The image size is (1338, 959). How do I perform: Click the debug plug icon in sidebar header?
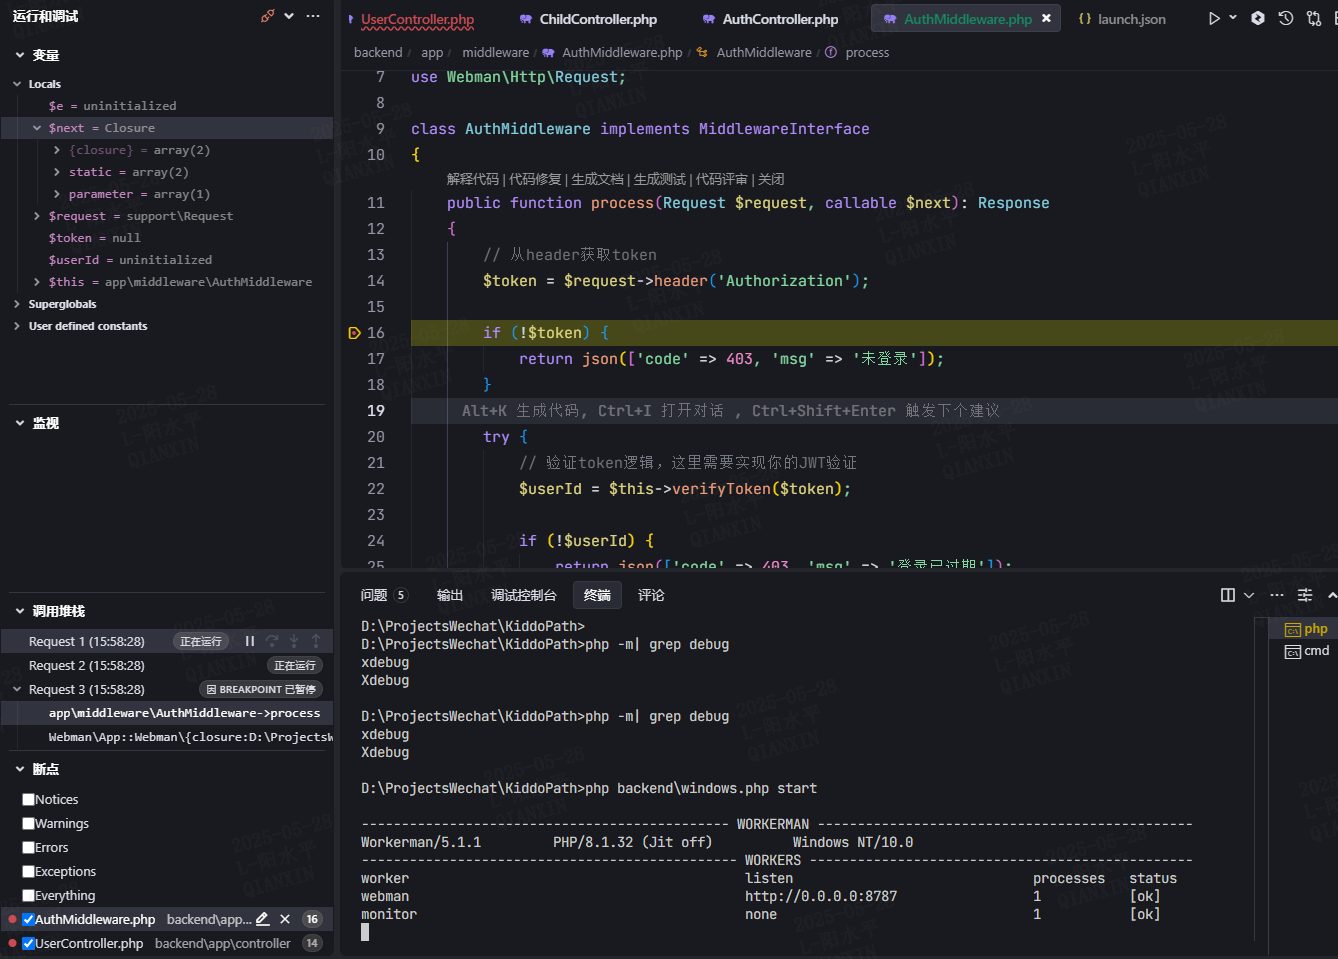click(x=267, y=16)
